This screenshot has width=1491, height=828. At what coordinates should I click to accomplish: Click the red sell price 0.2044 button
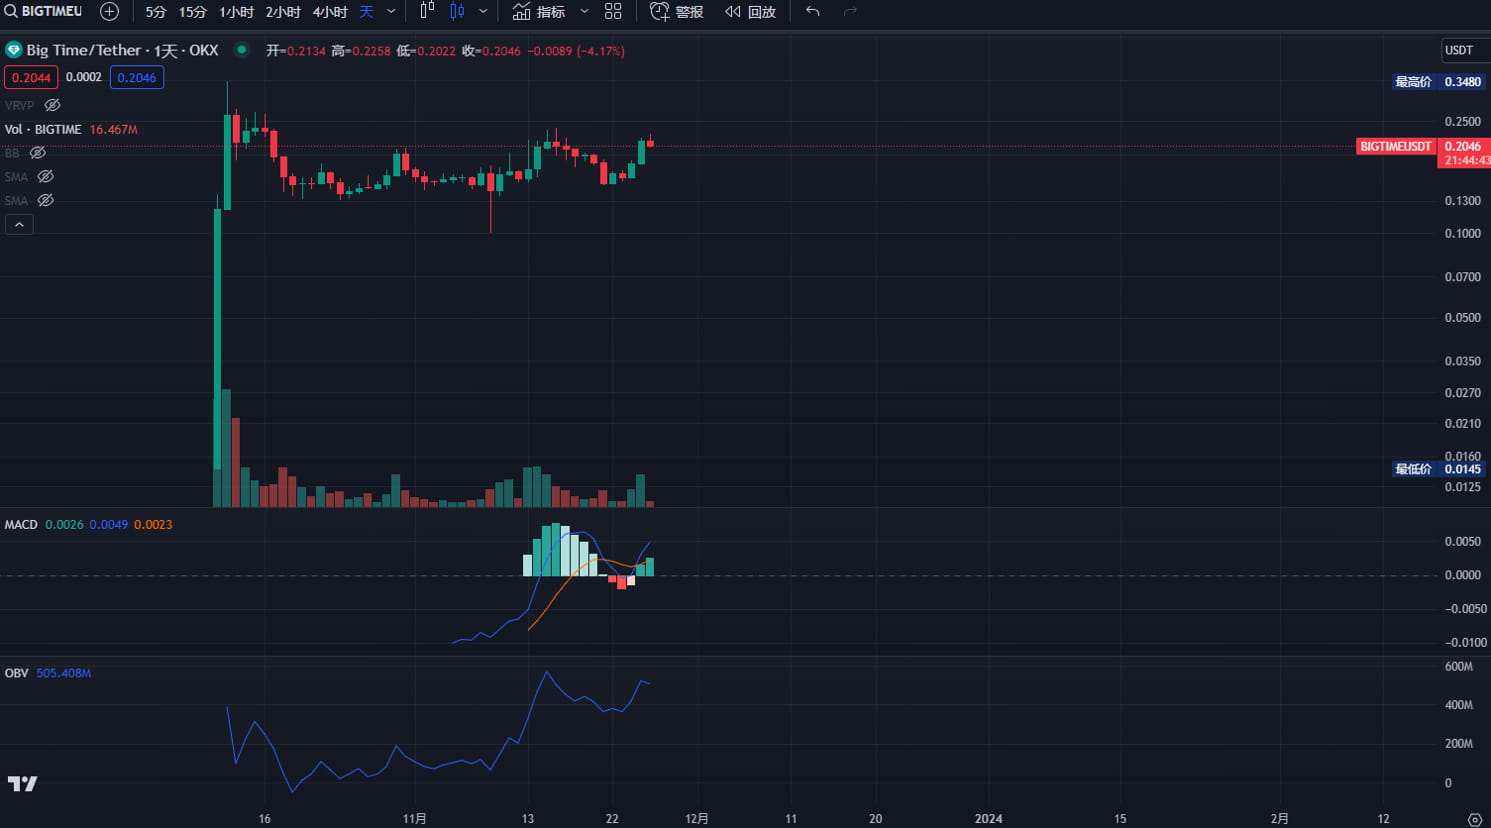[31, 77]
